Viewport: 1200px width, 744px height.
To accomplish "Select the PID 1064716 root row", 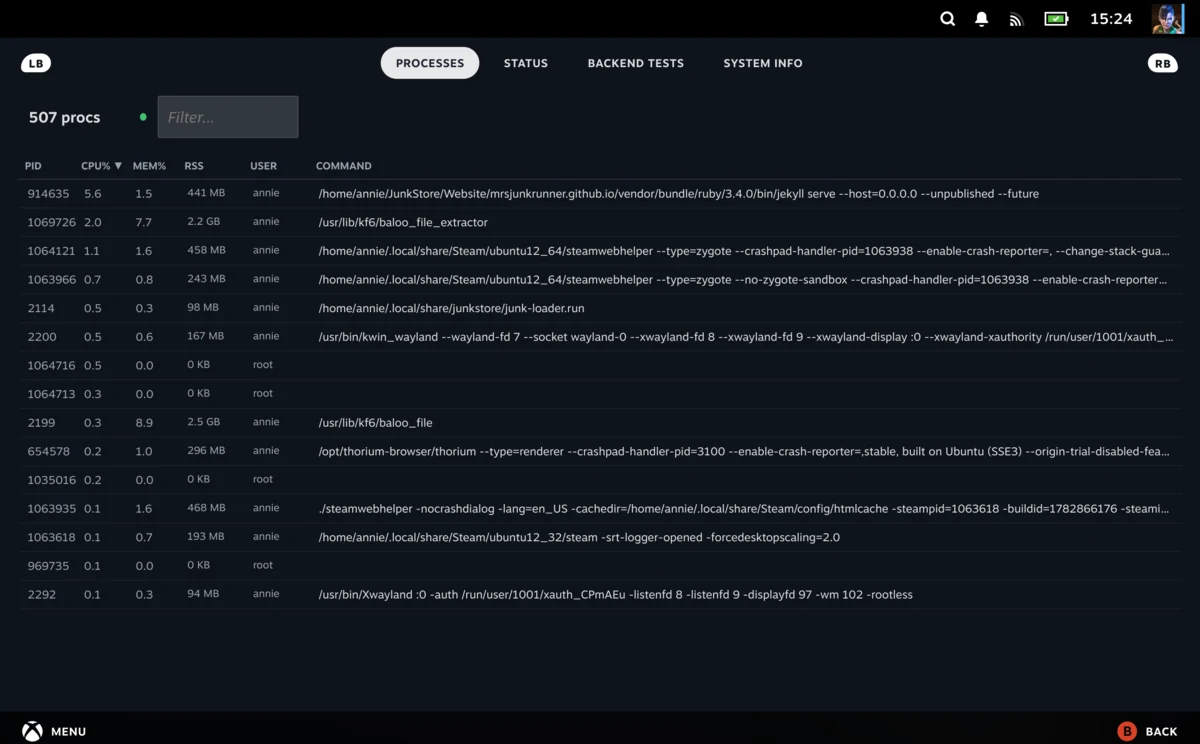I will 599,365.
